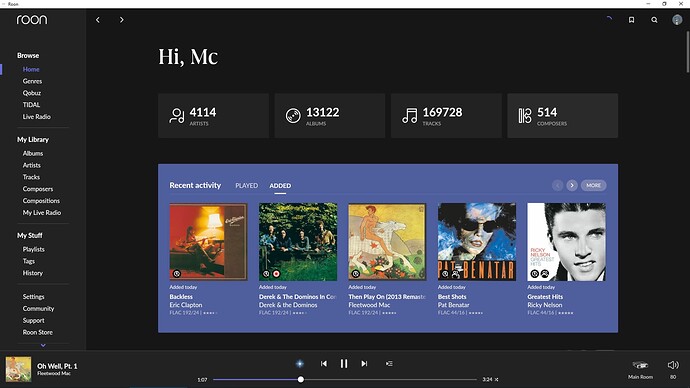690x388 pixels.
Task: Open Genres in the sidebar
Action: (33, 81)
